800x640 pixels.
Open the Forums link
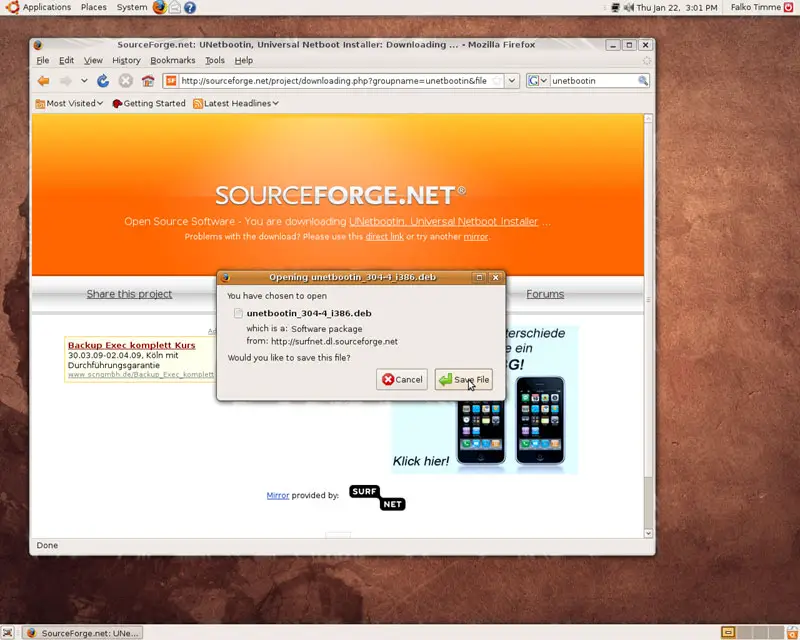click(545, 294)
